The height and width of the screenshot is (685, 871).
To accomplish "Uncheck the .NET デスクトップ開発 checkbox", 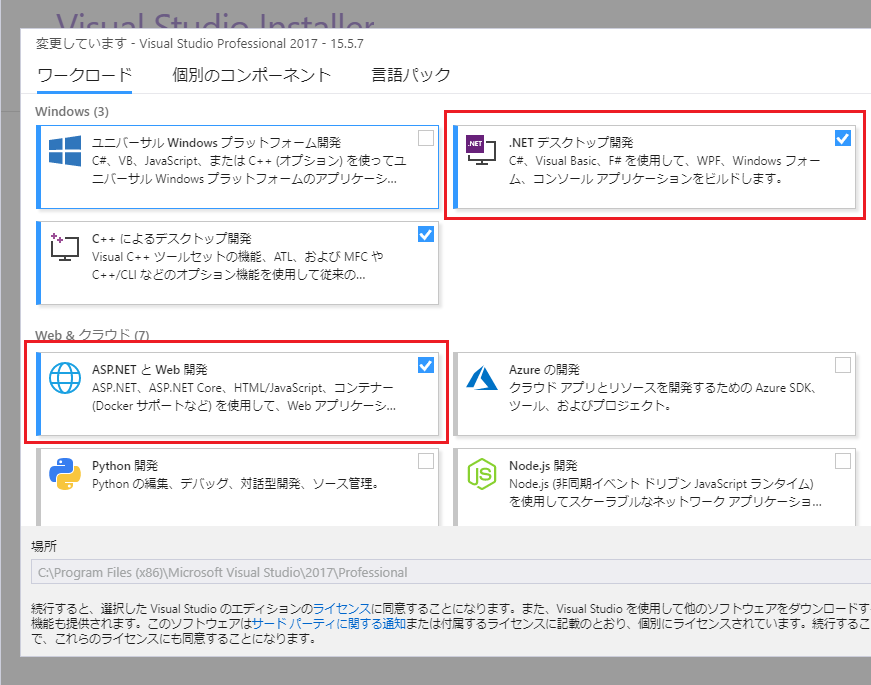I will pos(843,138).
